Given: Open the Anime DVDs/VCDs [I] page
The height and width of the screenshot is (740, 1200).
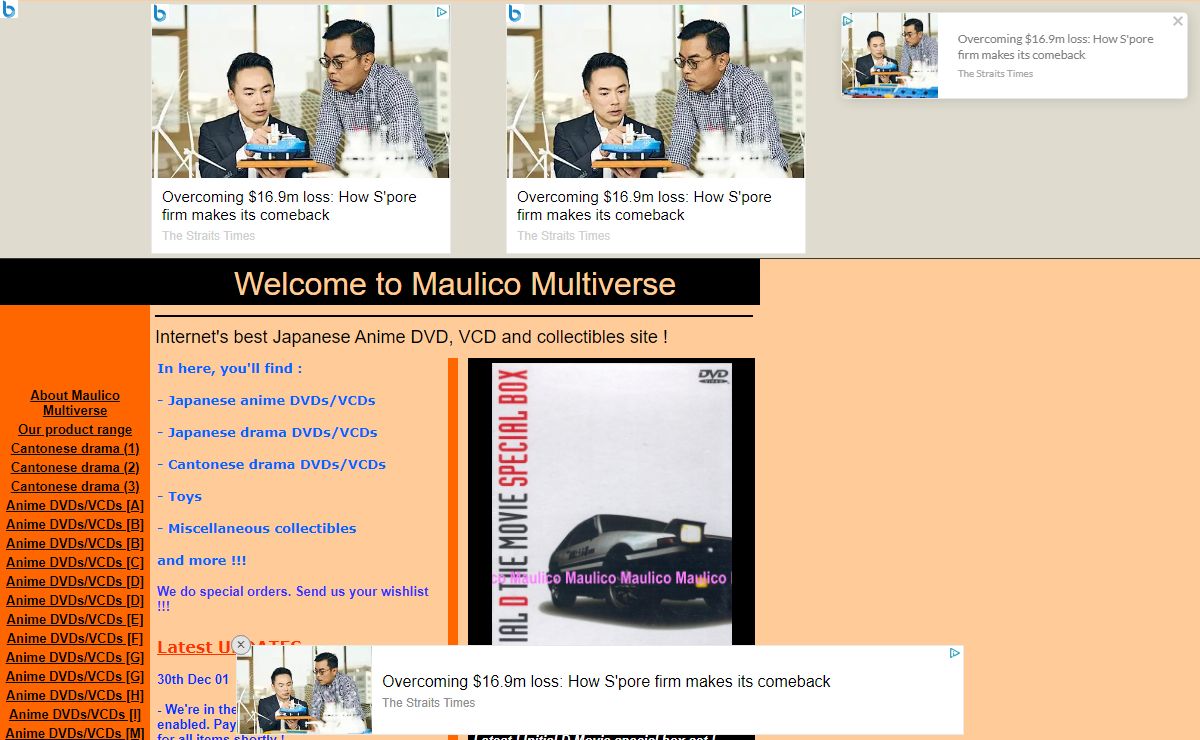Looking at the screenshot, I should (x=75, y=714).
